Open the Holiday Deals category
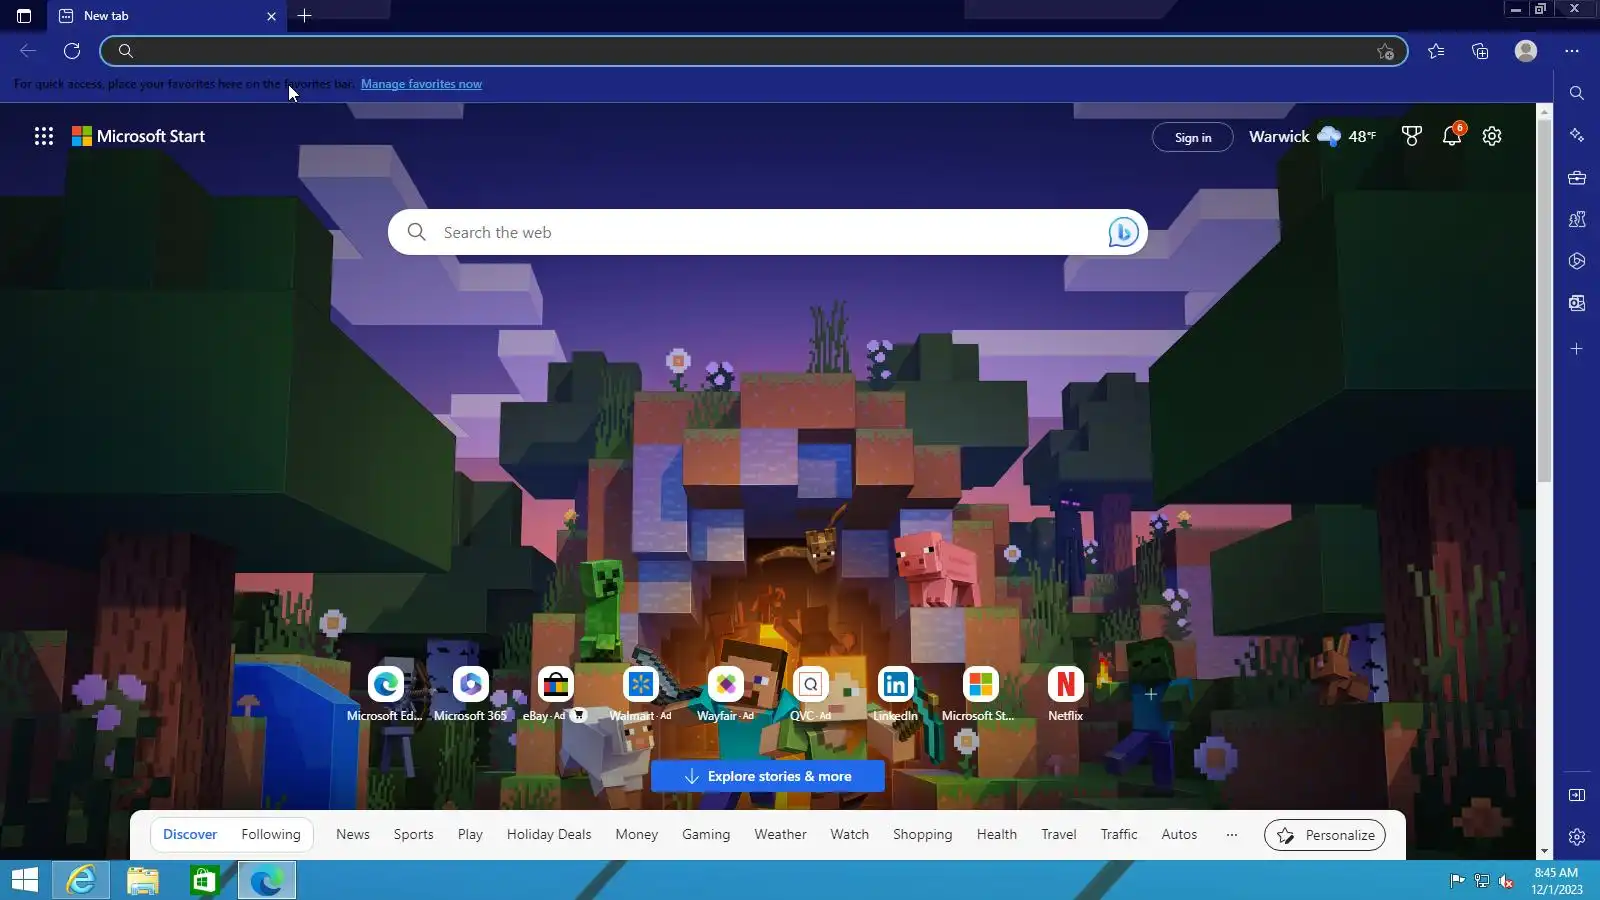This screenshot has width=1600, height=900. [x=549, y=834]
